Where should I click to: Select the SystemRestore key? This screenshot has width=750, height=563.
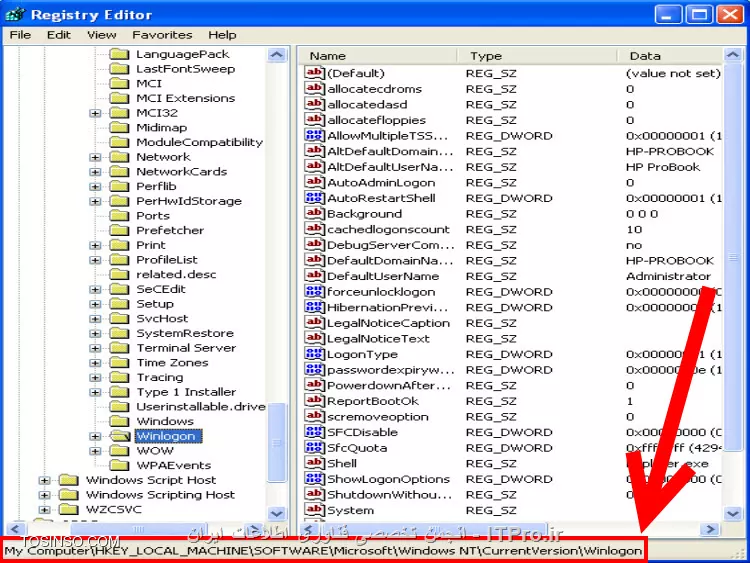click(x=185, y=333)
